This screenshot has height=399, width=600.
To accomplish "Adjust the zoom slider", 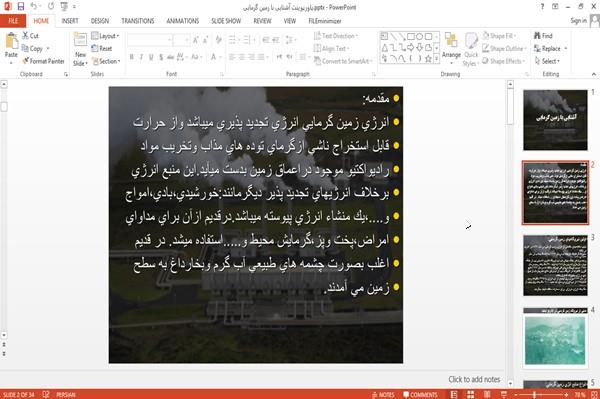I will (535, 394).
